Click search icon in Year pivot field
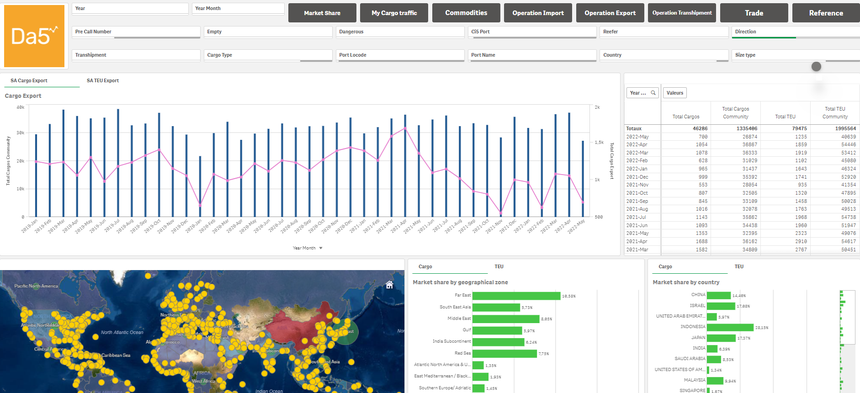Screen dimensions: 860x393 tap(653, 93)
